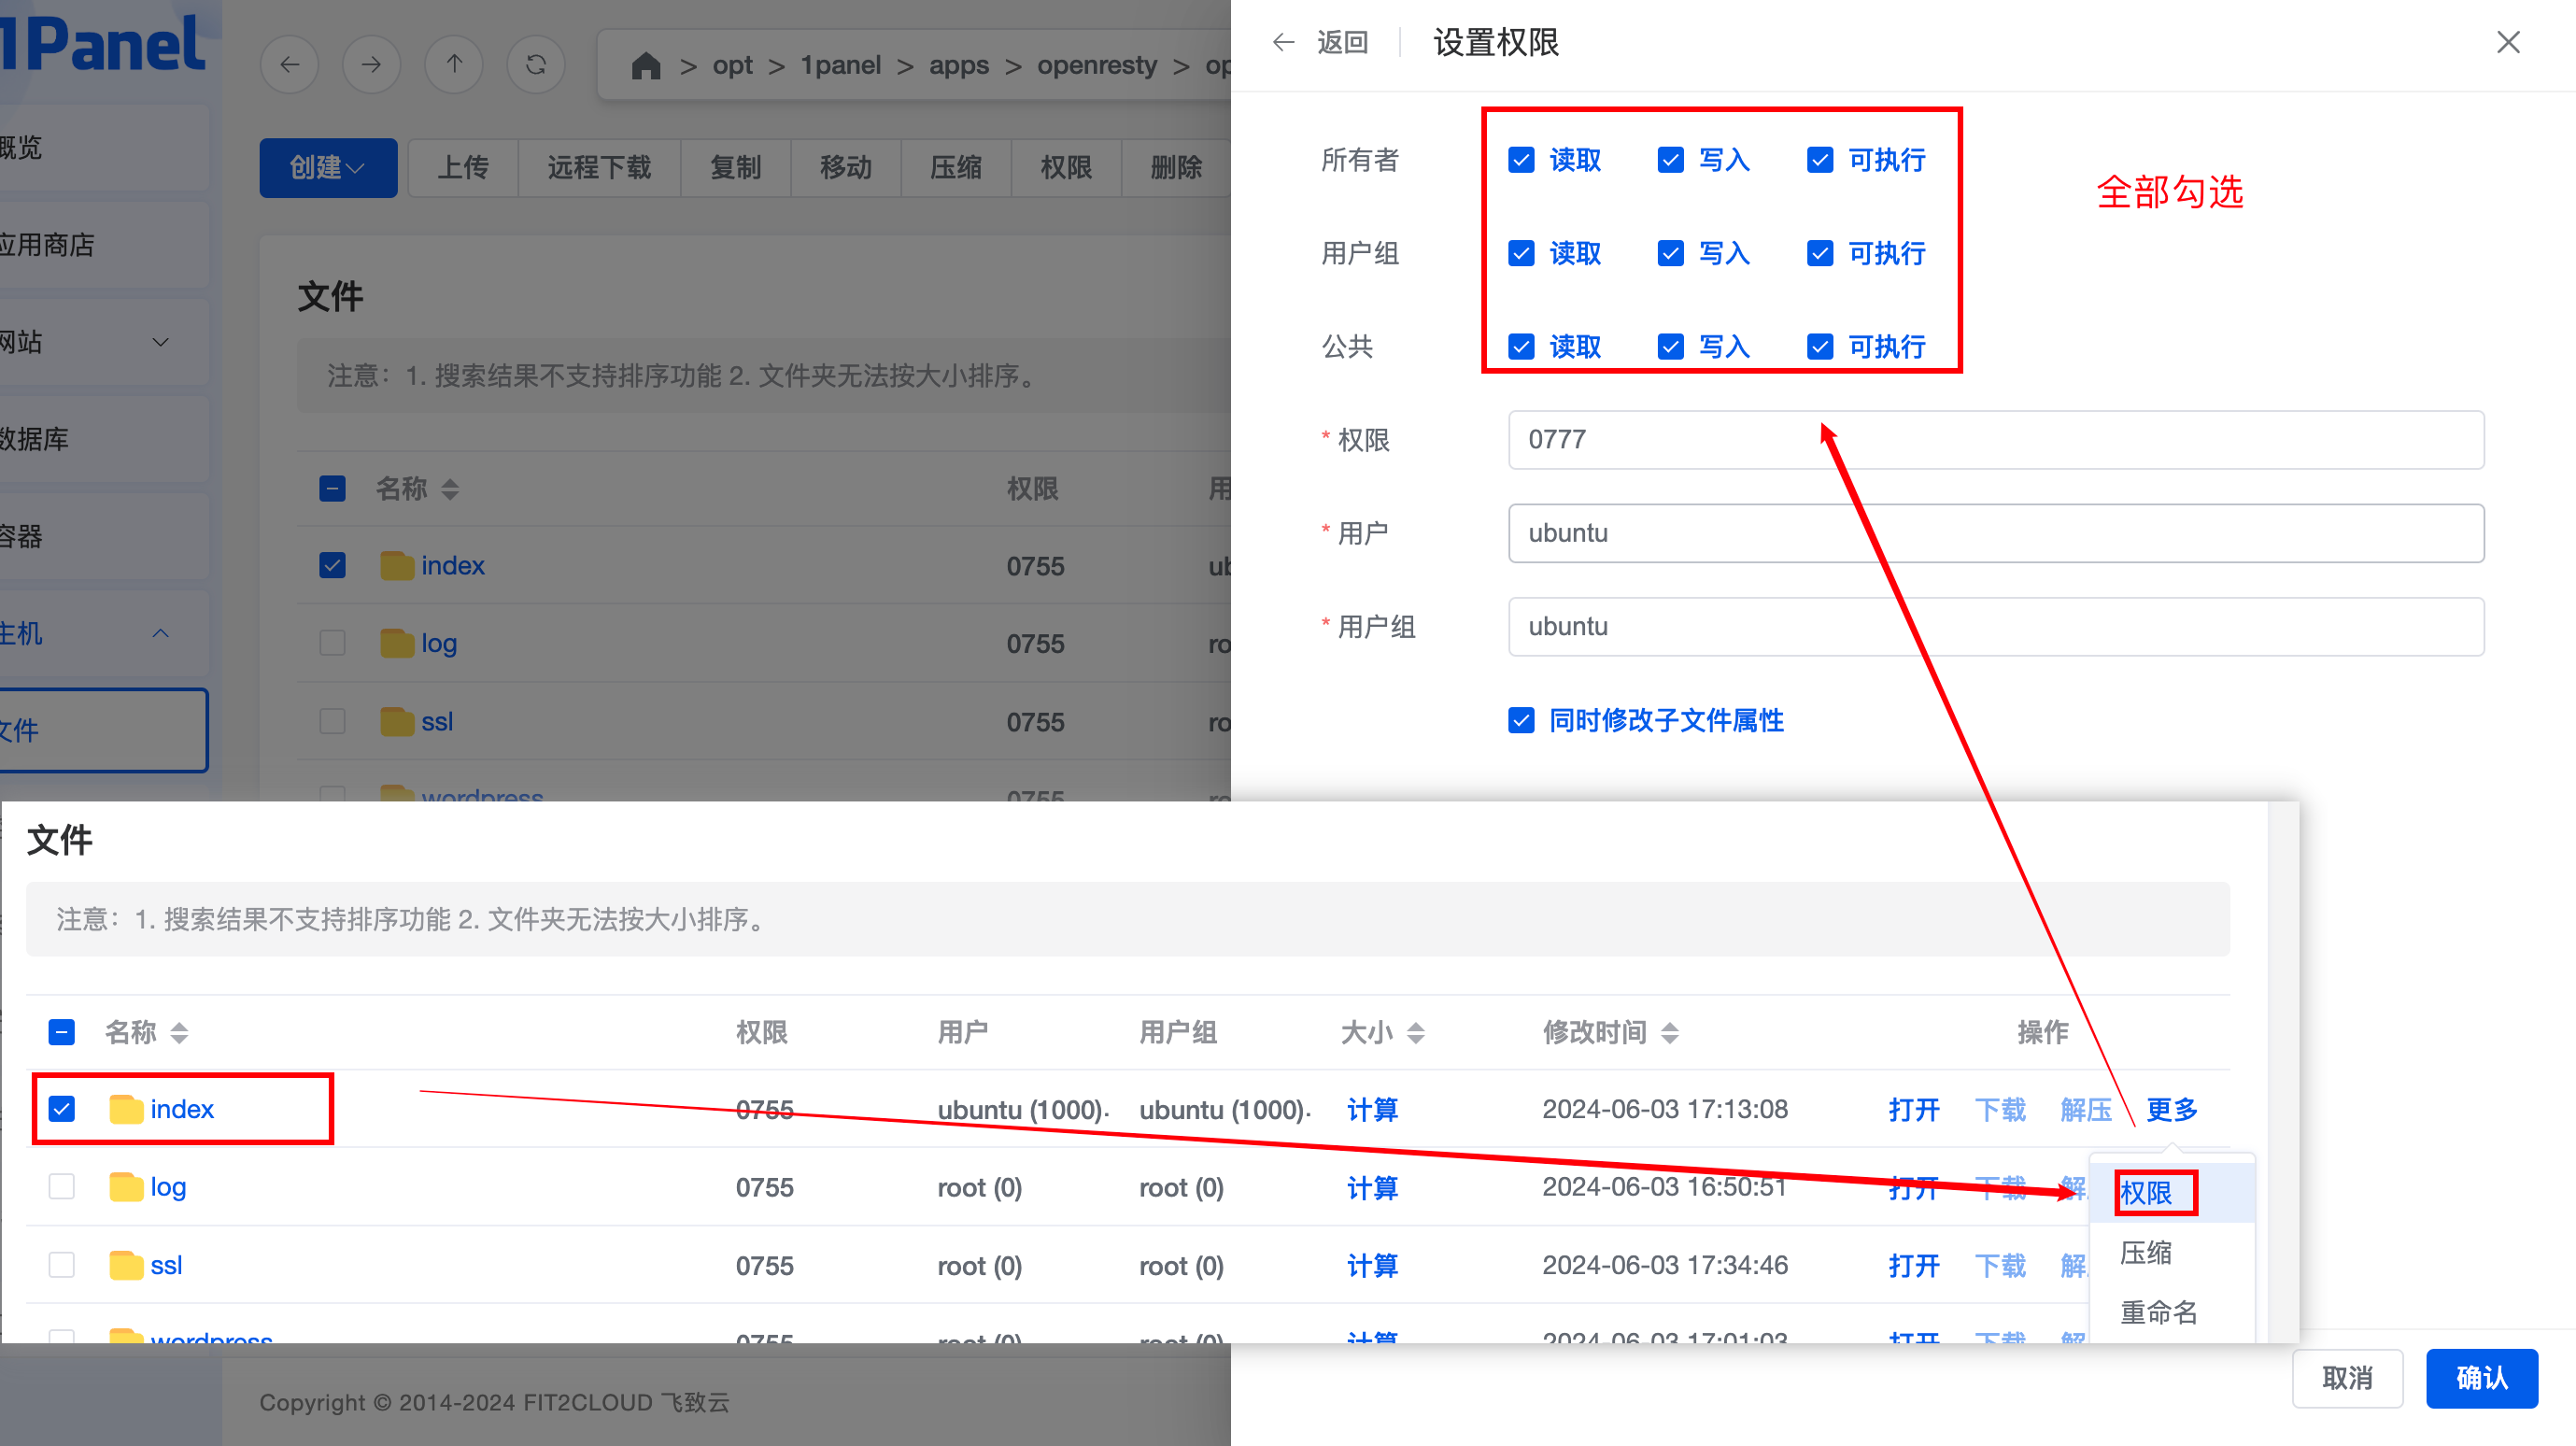The image size is (2576, 1446).
Task: Open 更多 dropdown for index row
Action: tap(2172, 1110)
